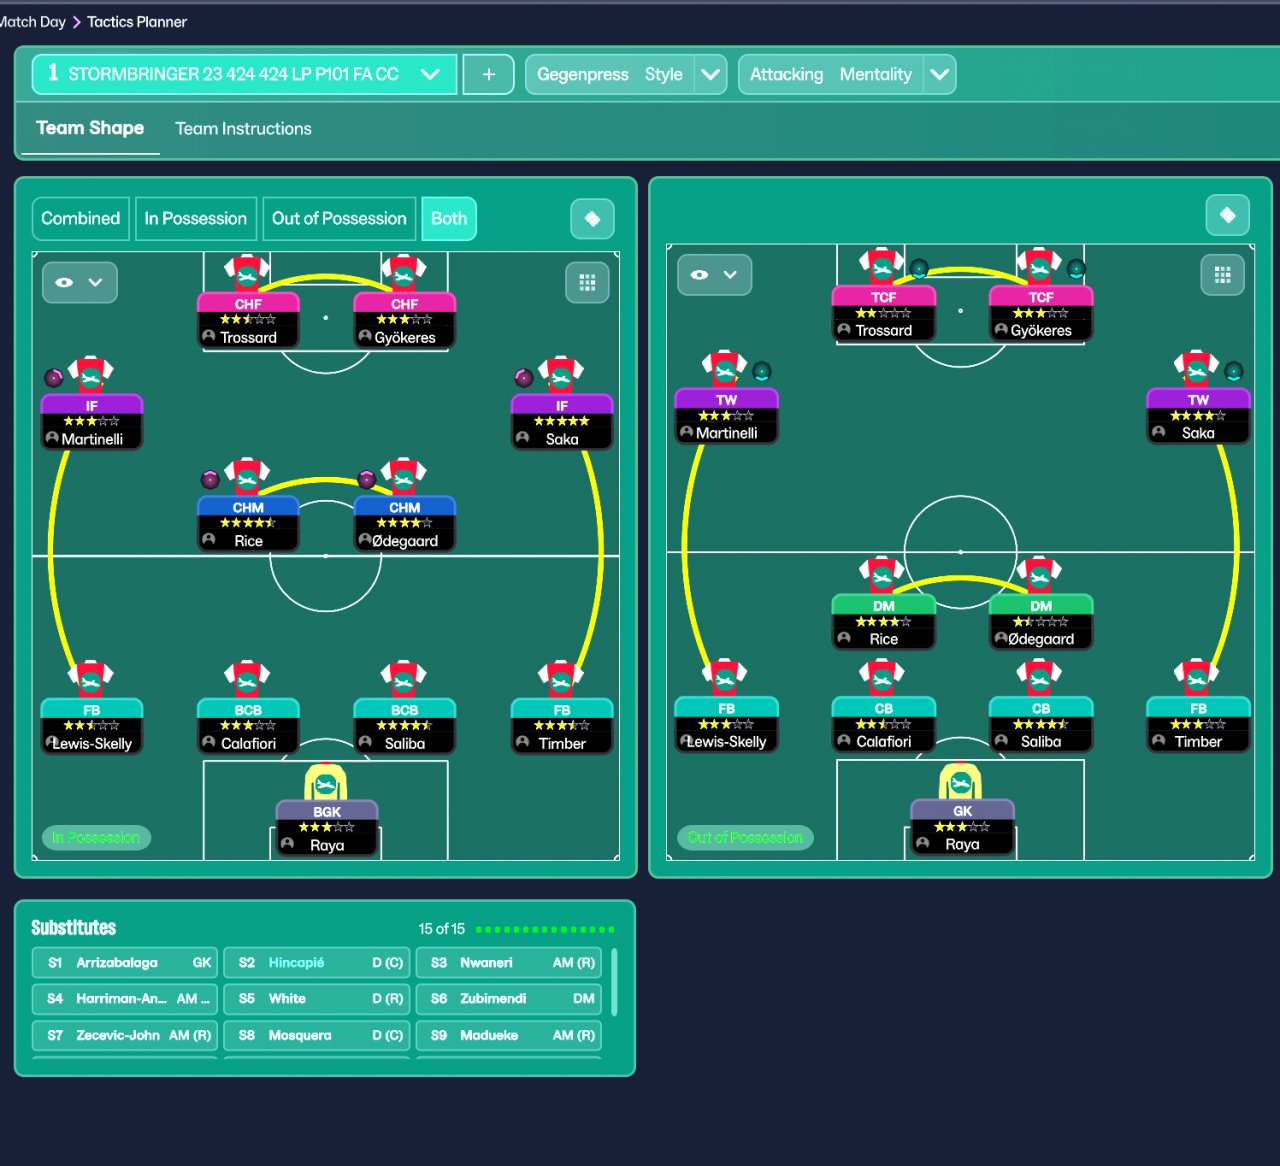Select Rice's shirt icon above the DM card
Viewport: 1280px width, 1166px height.
(882, 575)
